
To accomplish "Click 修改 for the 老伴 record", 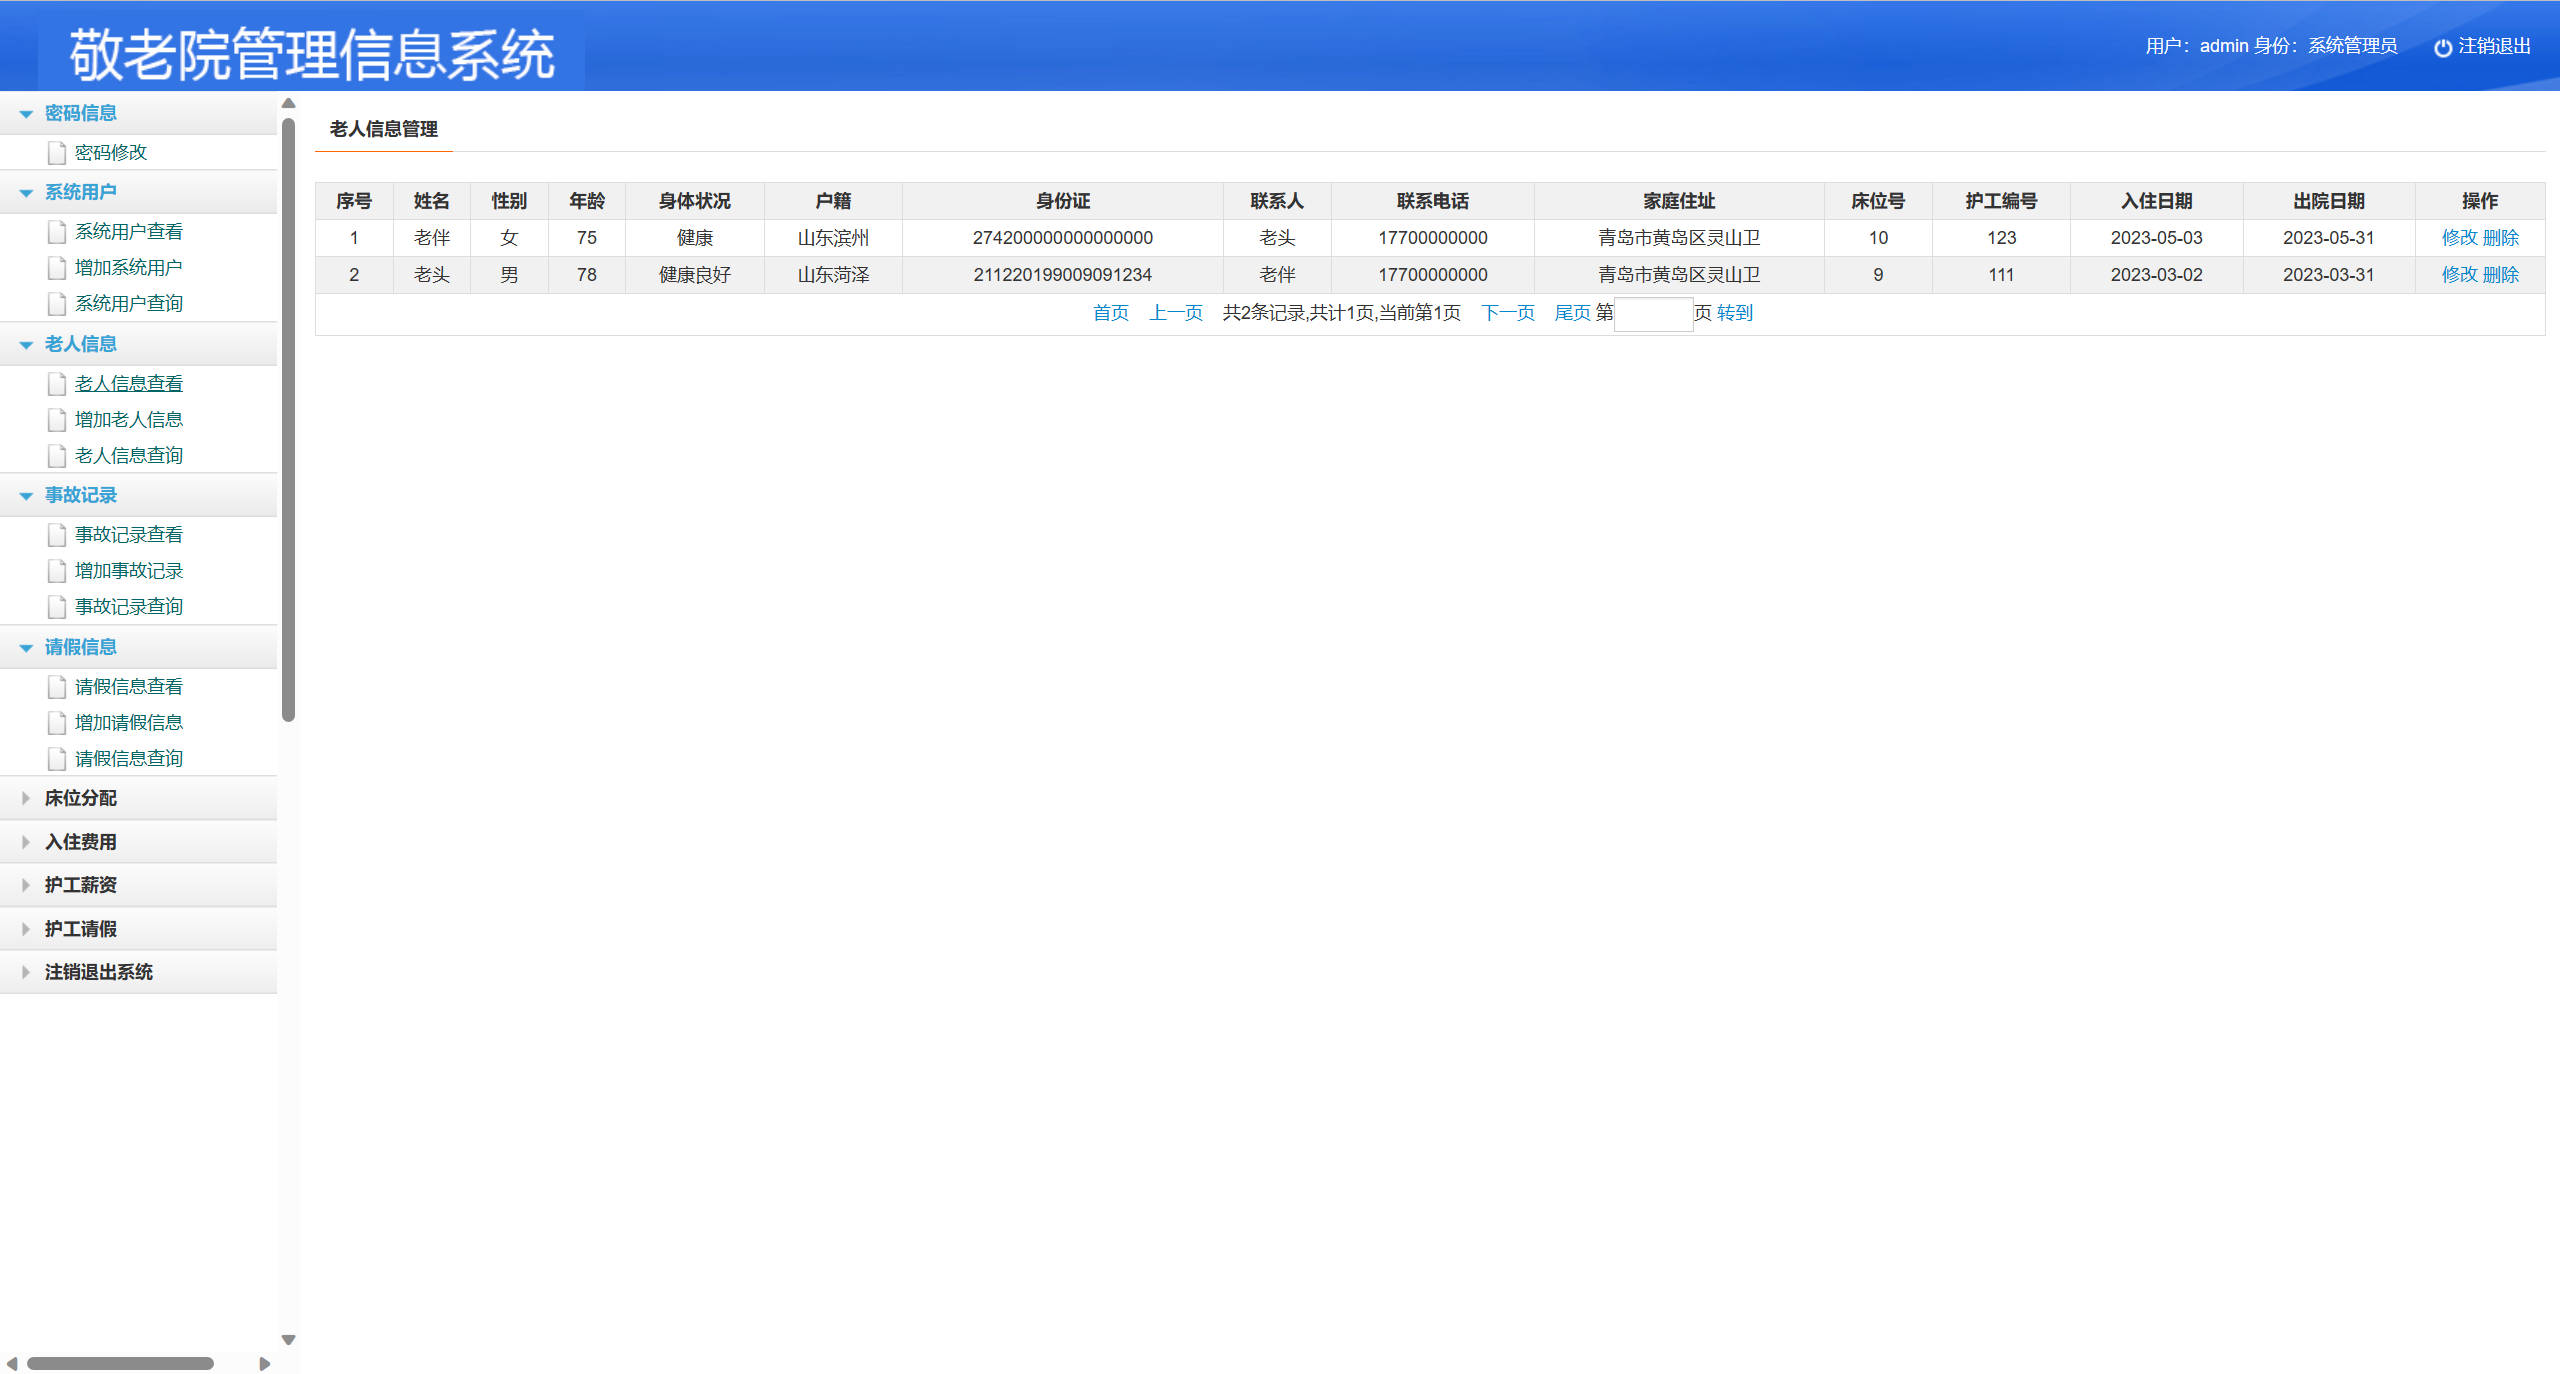I will click(x=2459, y=238).
